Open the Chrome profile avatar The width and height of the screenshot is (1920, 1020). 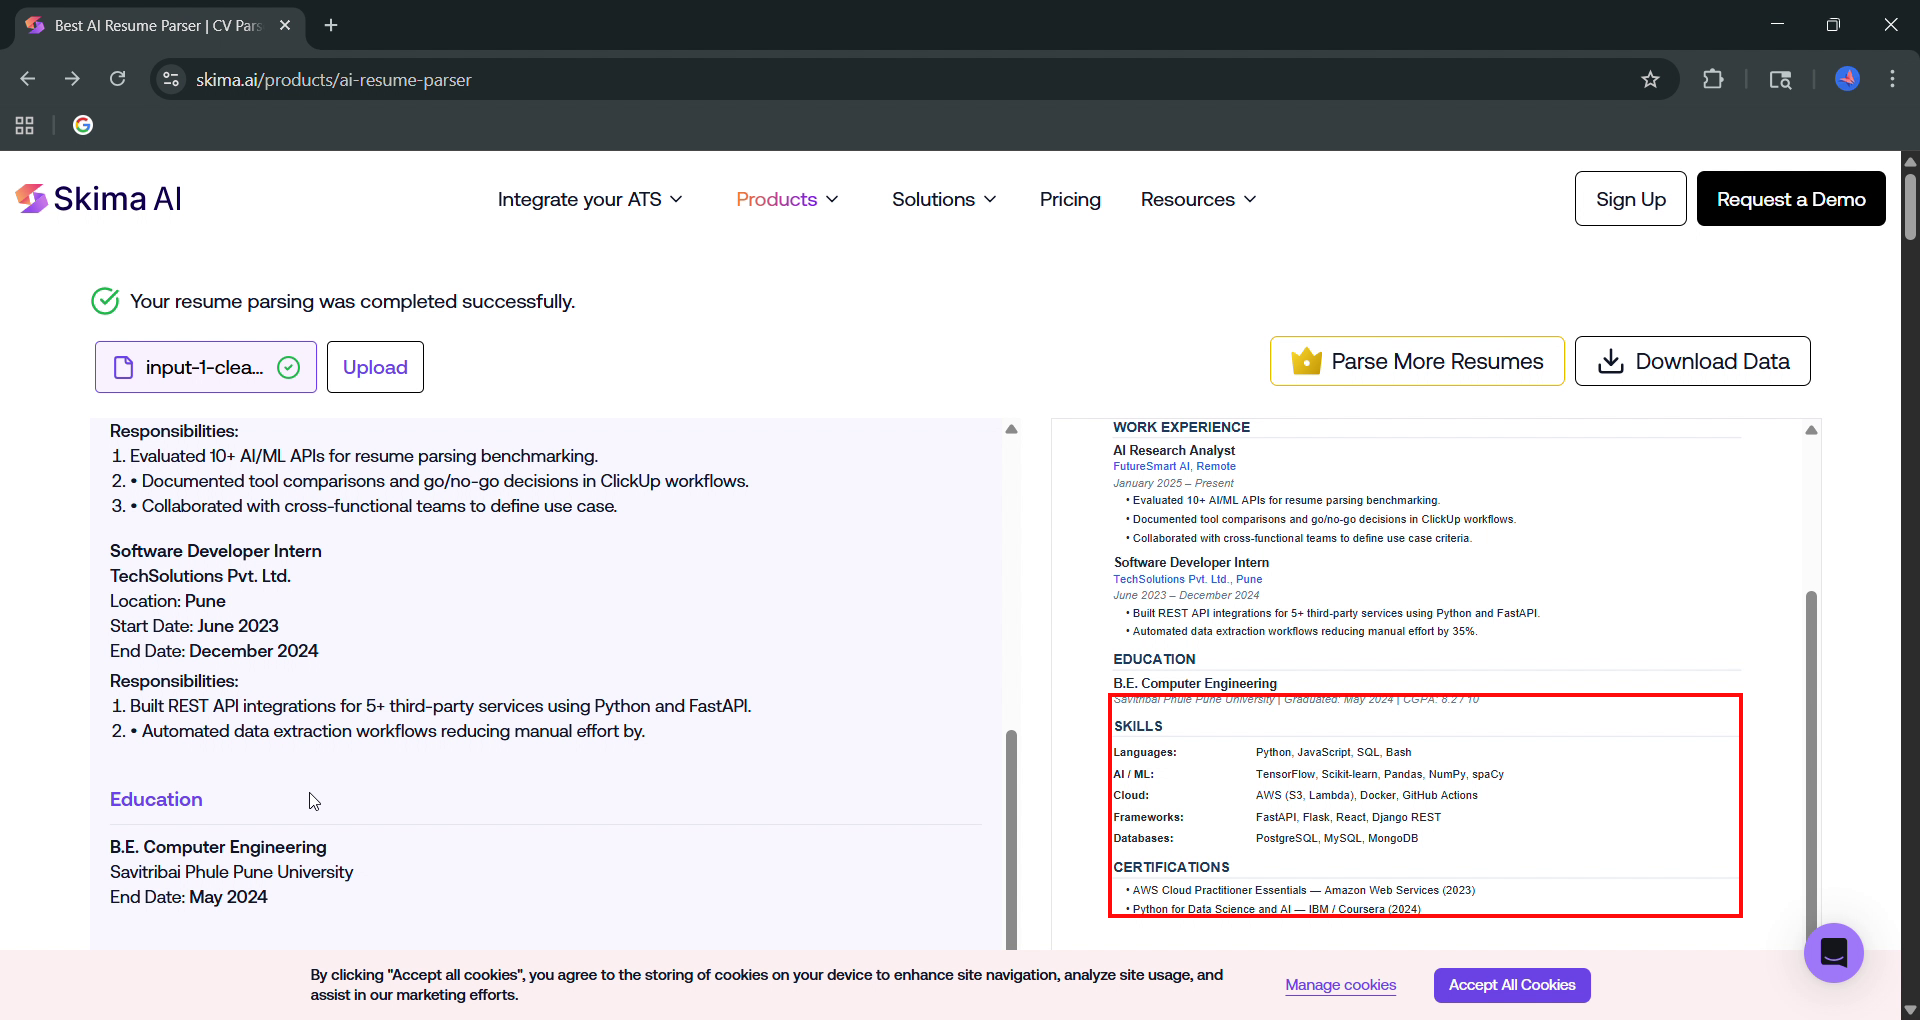coord(1847,79)
